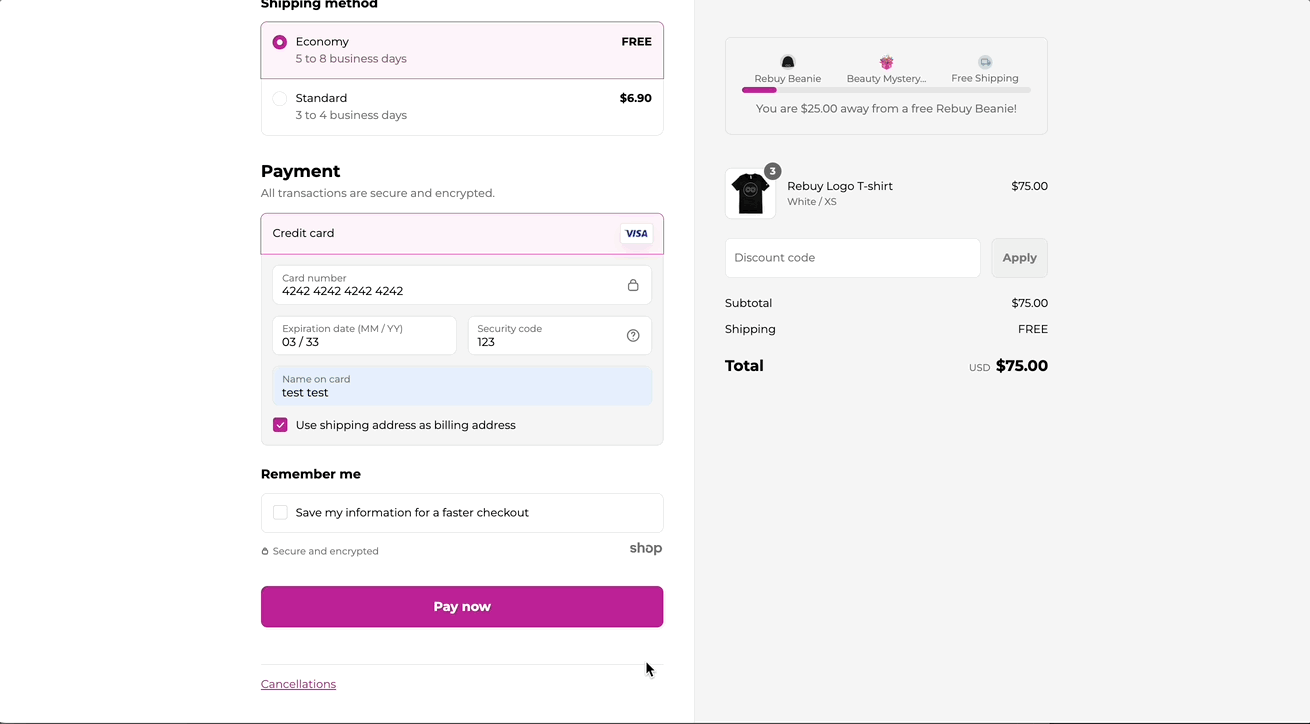Click the Expiration date field
This screenshot has height=724, width=1310.
click(364, 336)
